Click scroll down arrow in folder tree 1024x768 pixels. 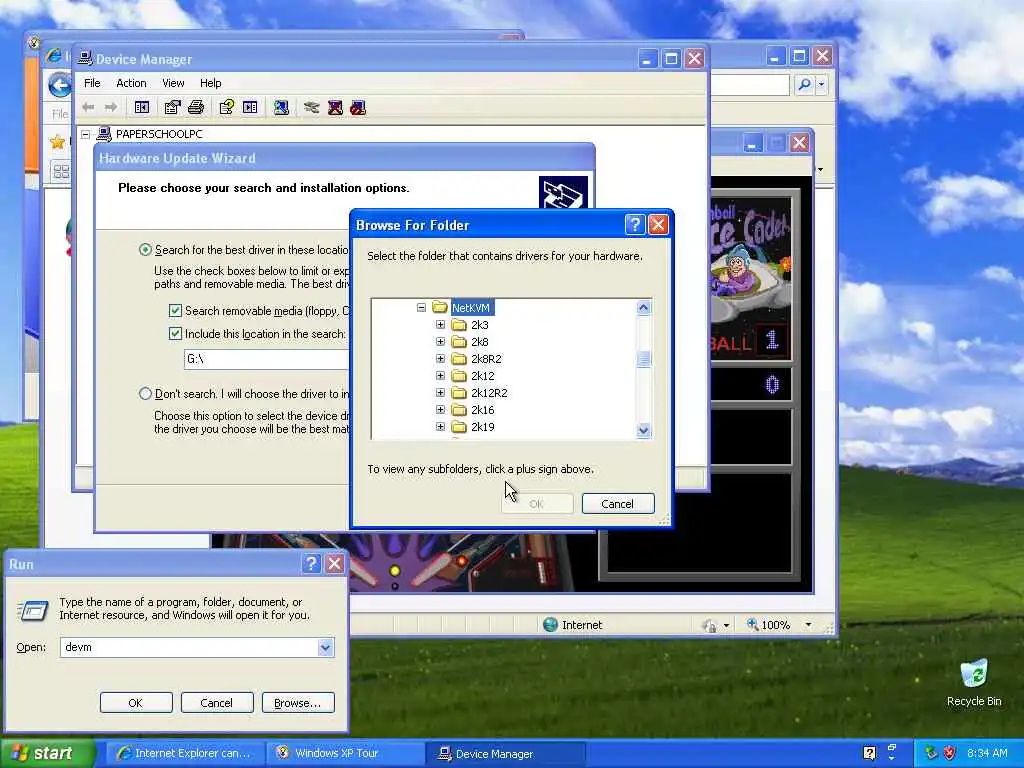click(643, 430)
